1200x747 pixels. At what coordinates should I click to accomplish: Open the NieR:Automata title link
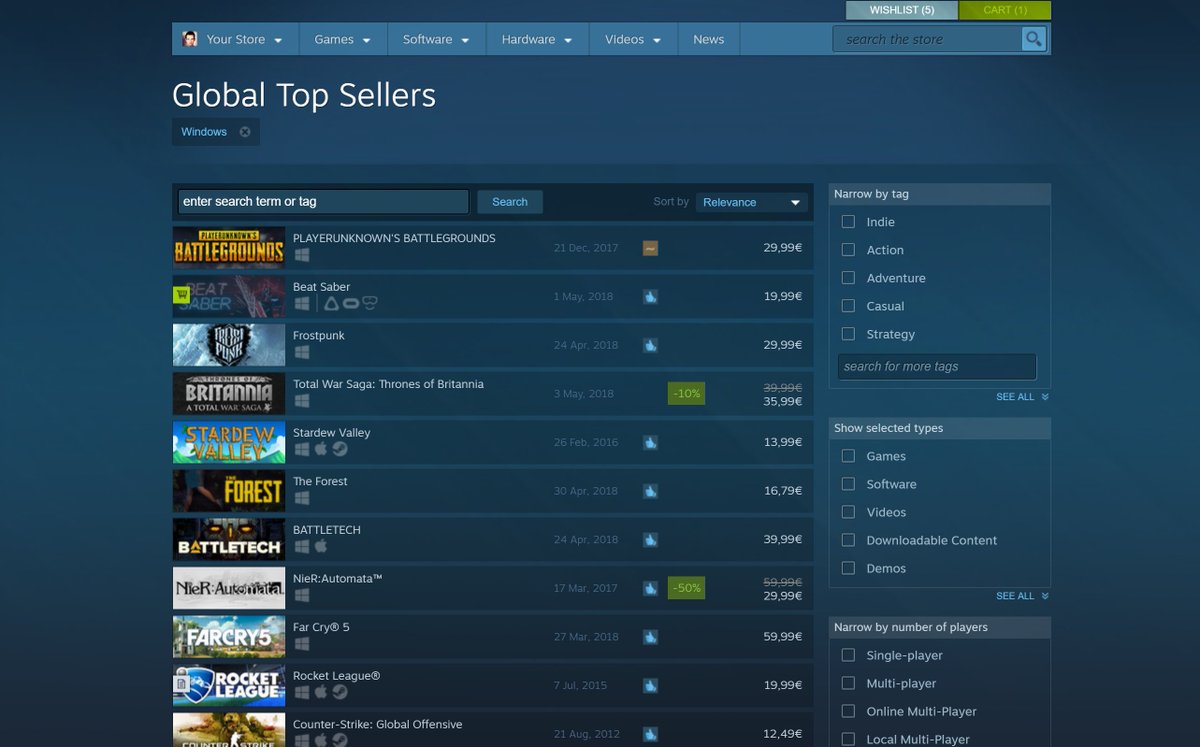coord(338,578)
